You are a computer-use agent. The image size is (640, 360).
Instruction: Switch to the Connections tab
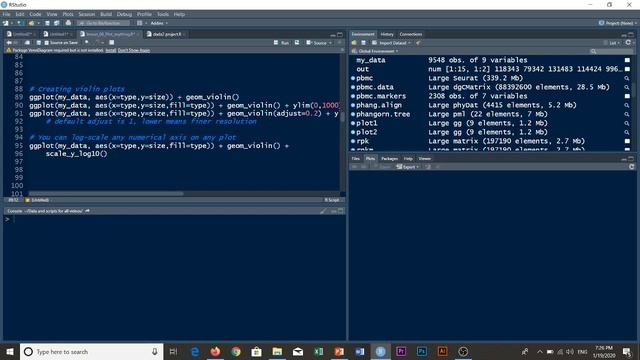click(411, 34)
